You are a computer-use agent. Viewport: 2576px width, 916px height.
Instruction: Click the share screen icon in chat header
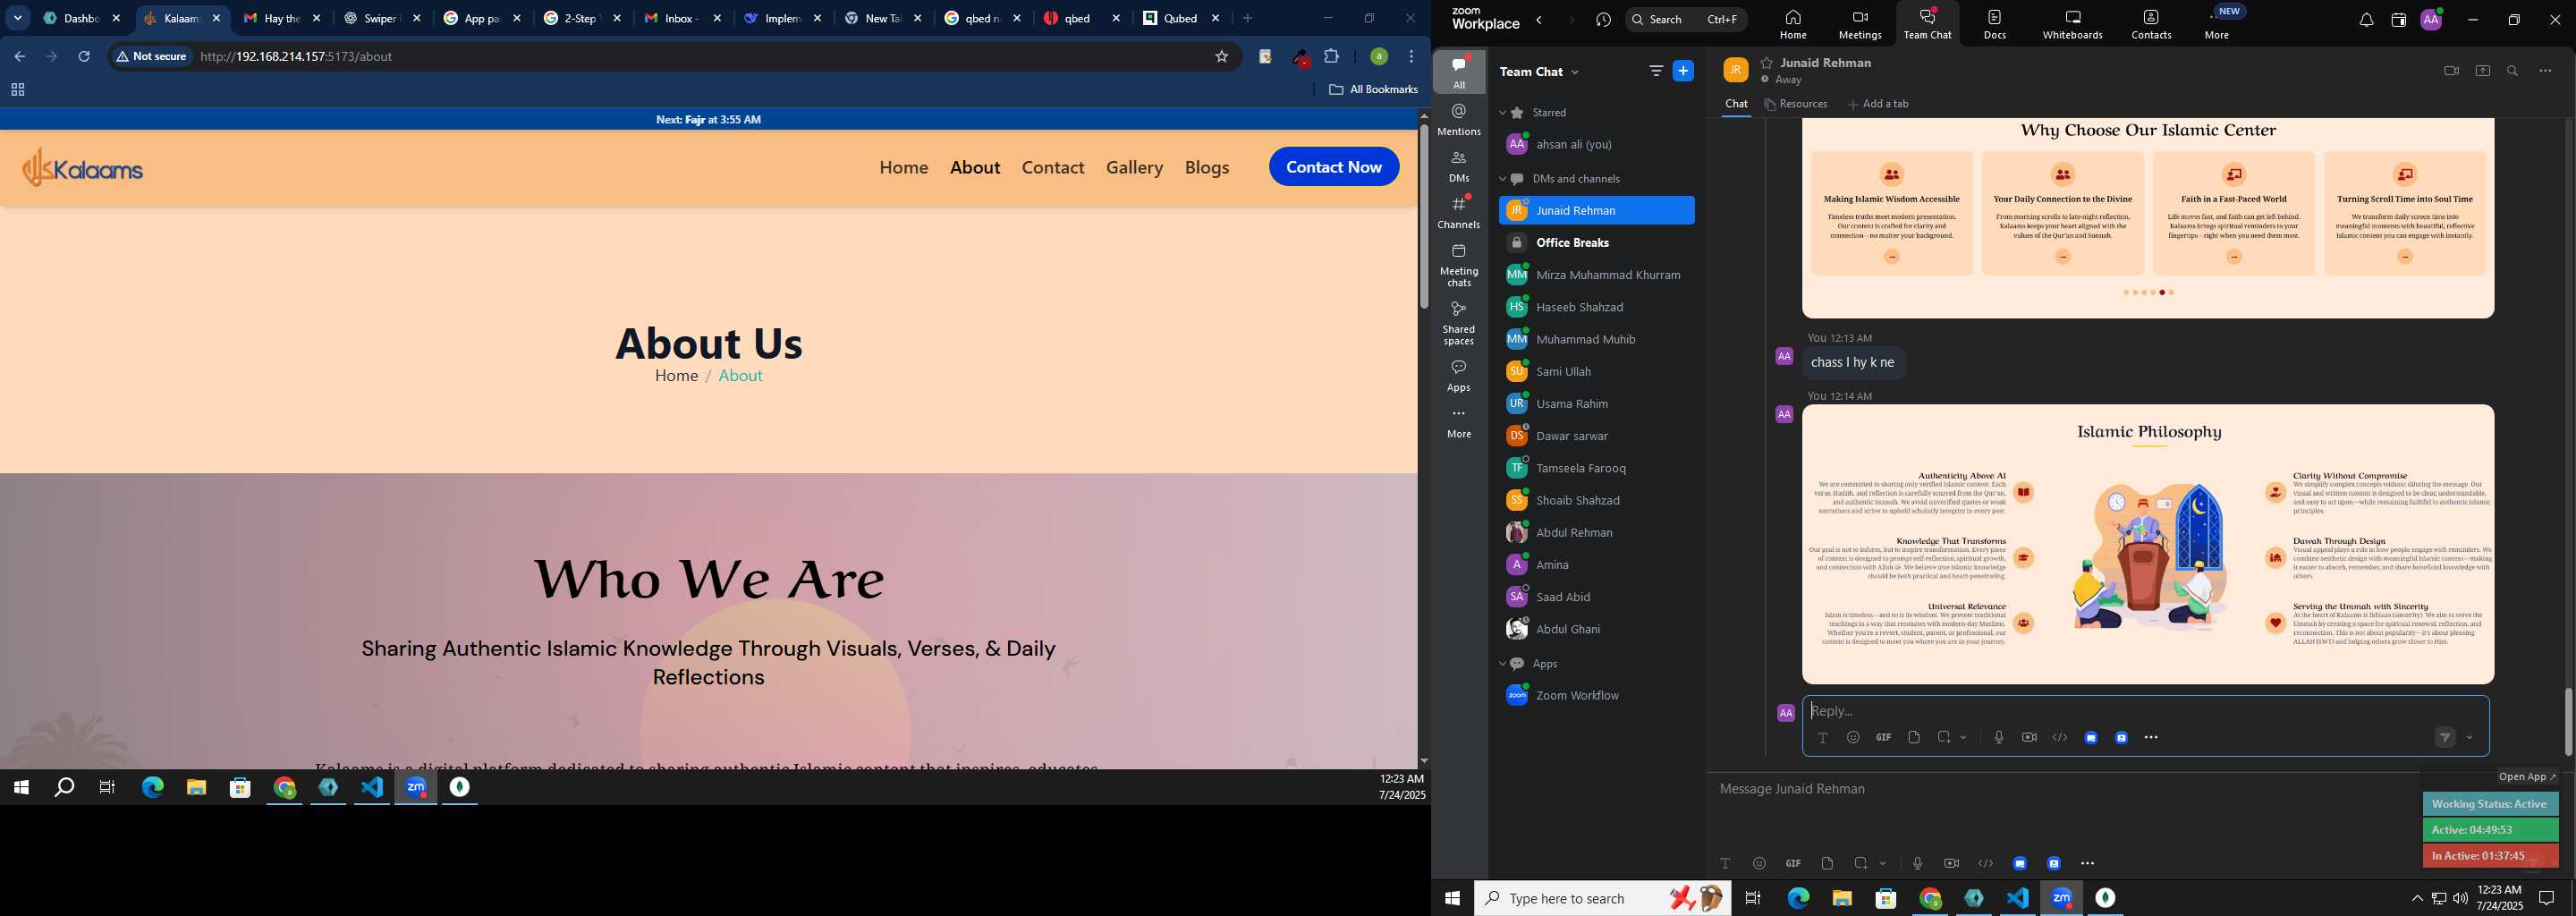(x=2483, y=71)
